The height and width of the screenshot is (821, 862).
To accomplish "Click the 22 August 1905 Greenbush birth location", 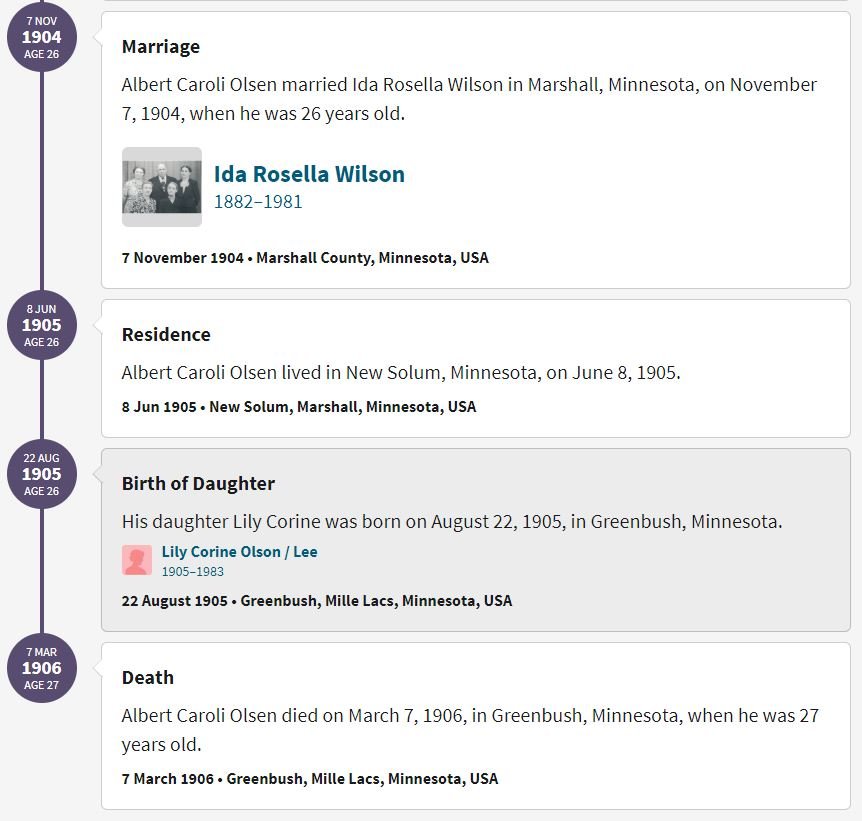I will pos(317,600).
